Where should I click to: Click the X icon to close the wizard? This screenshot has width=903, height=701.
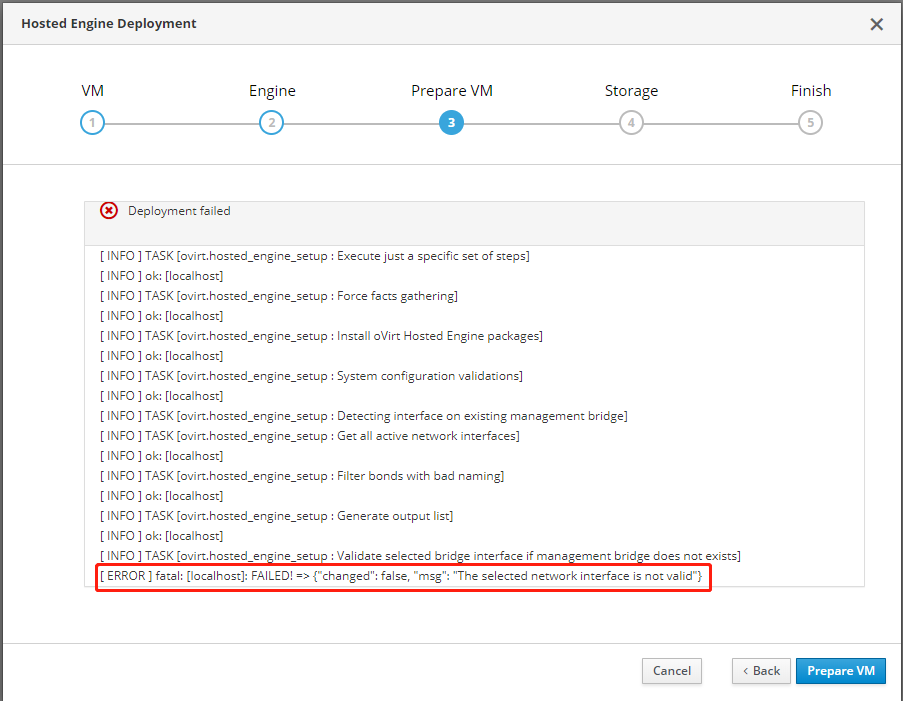[877, 24]
